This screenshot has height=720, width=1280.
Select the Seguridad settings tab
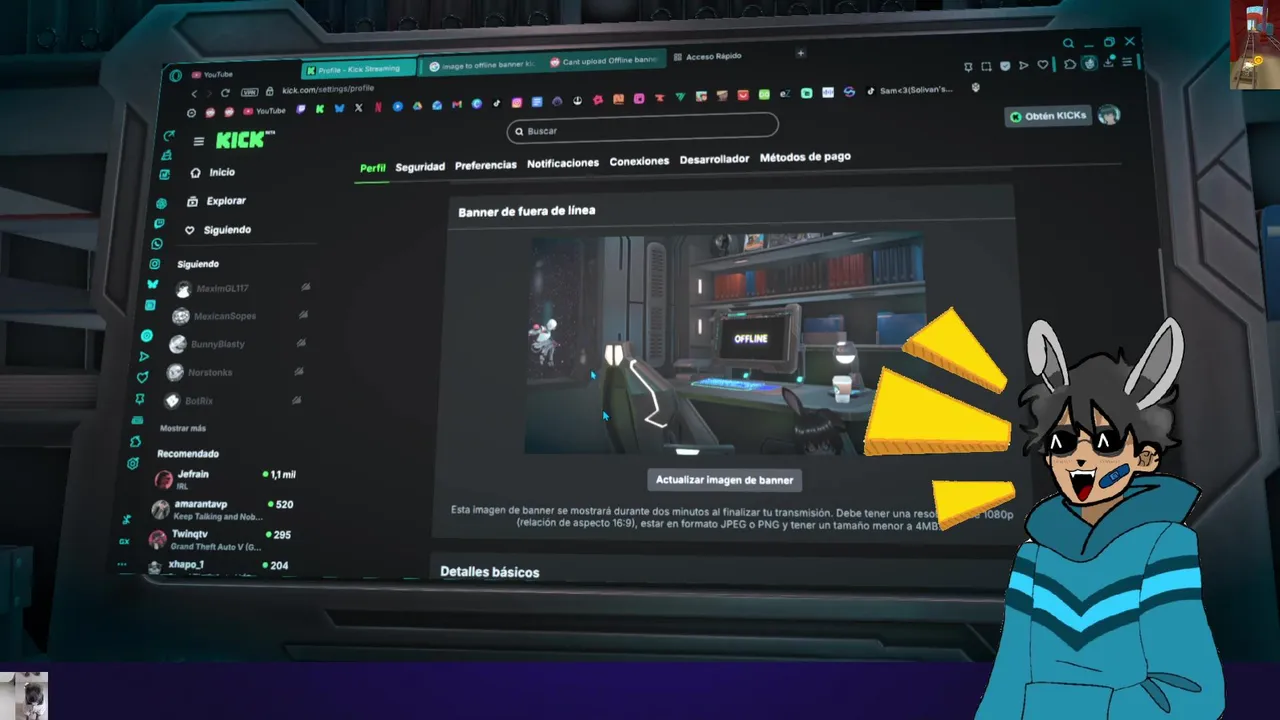point(420,167)
